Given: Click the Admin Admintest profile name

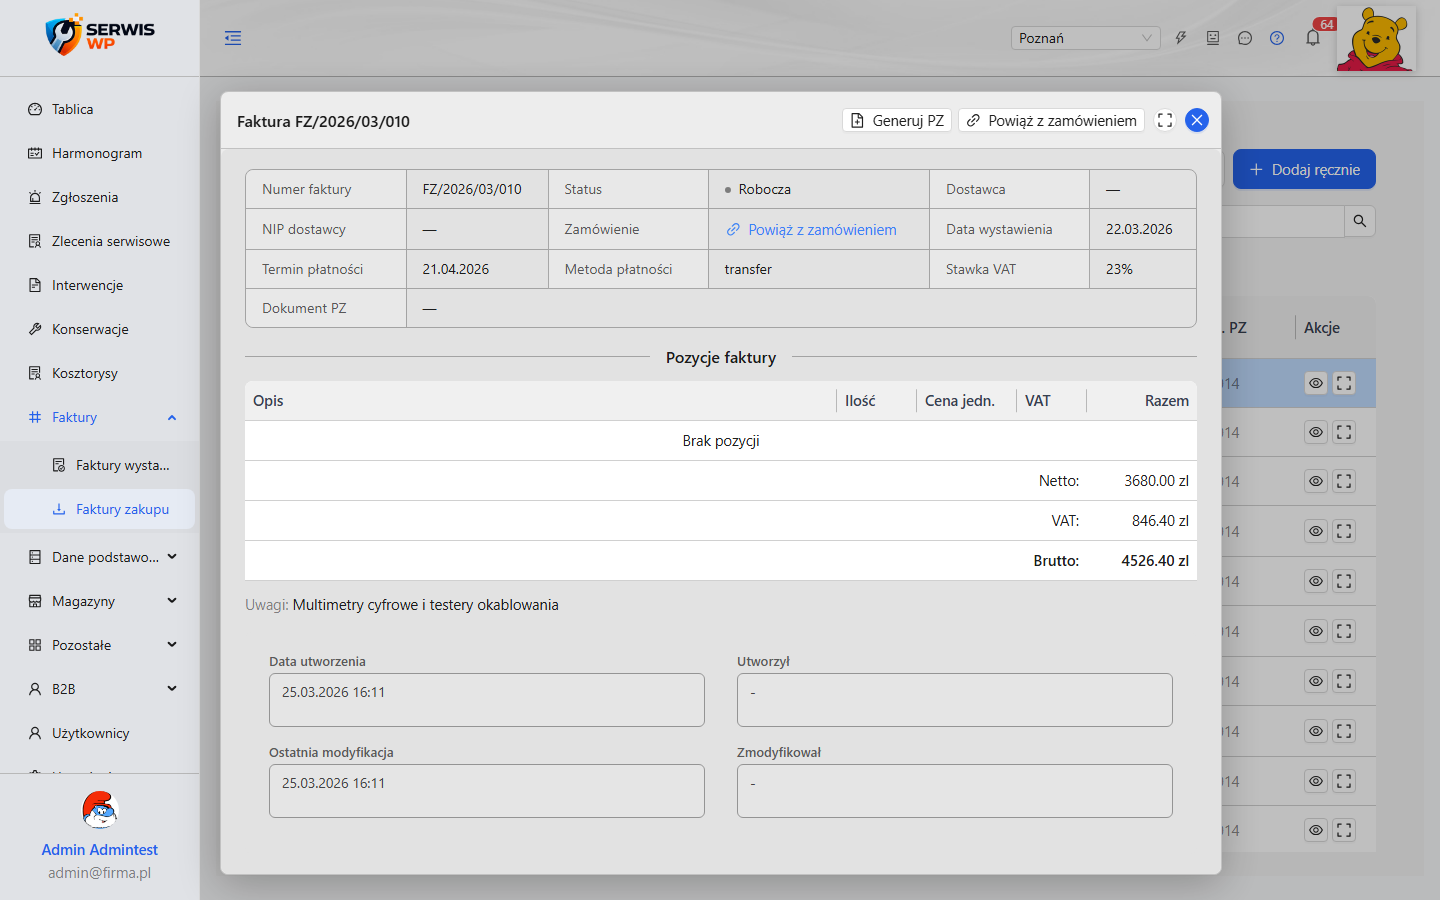Looking at the screenshot, I should point(100,849).
